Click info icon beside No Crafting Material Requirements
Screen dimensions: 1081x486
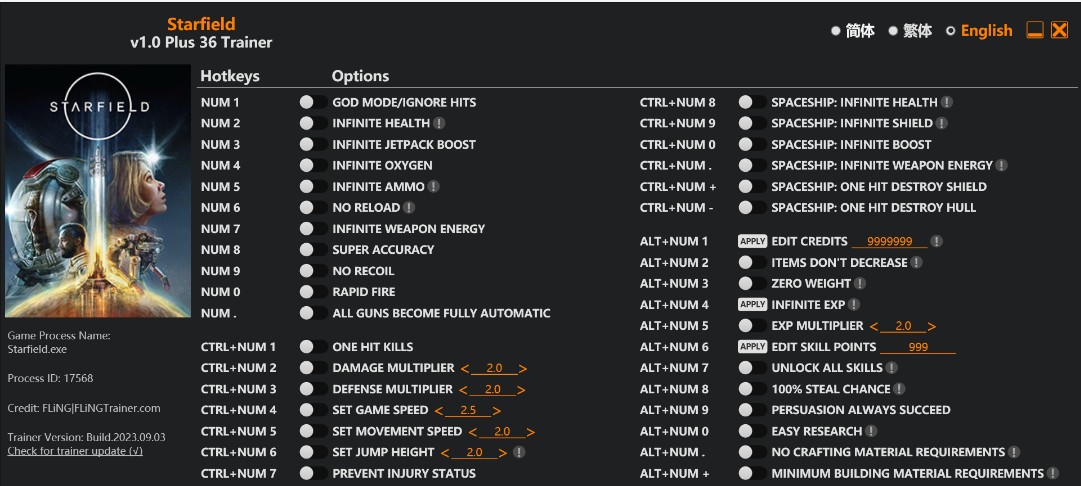(x=1013, y=452)
